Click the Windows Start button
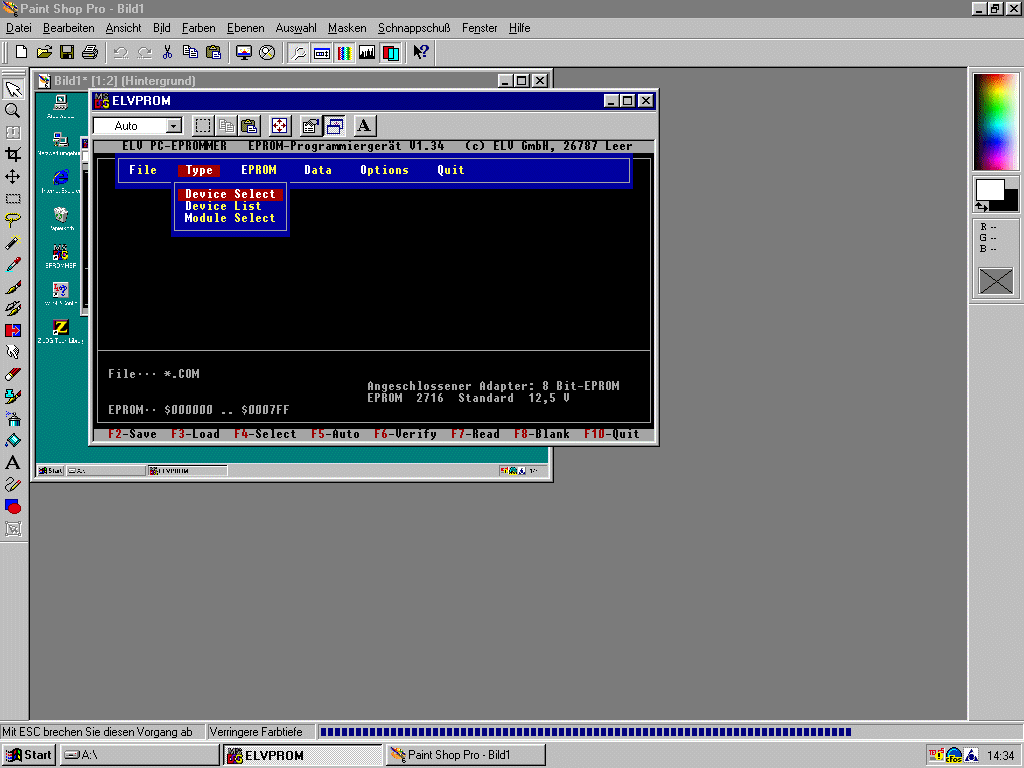 28,755
